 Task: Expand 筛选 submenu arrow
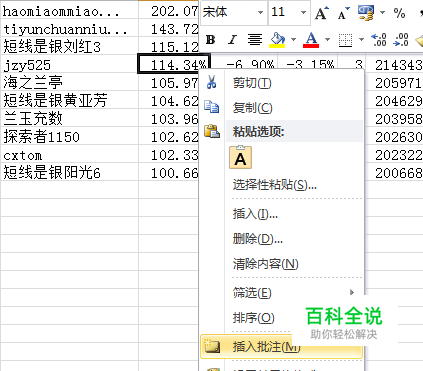click(x=352, y=292)
